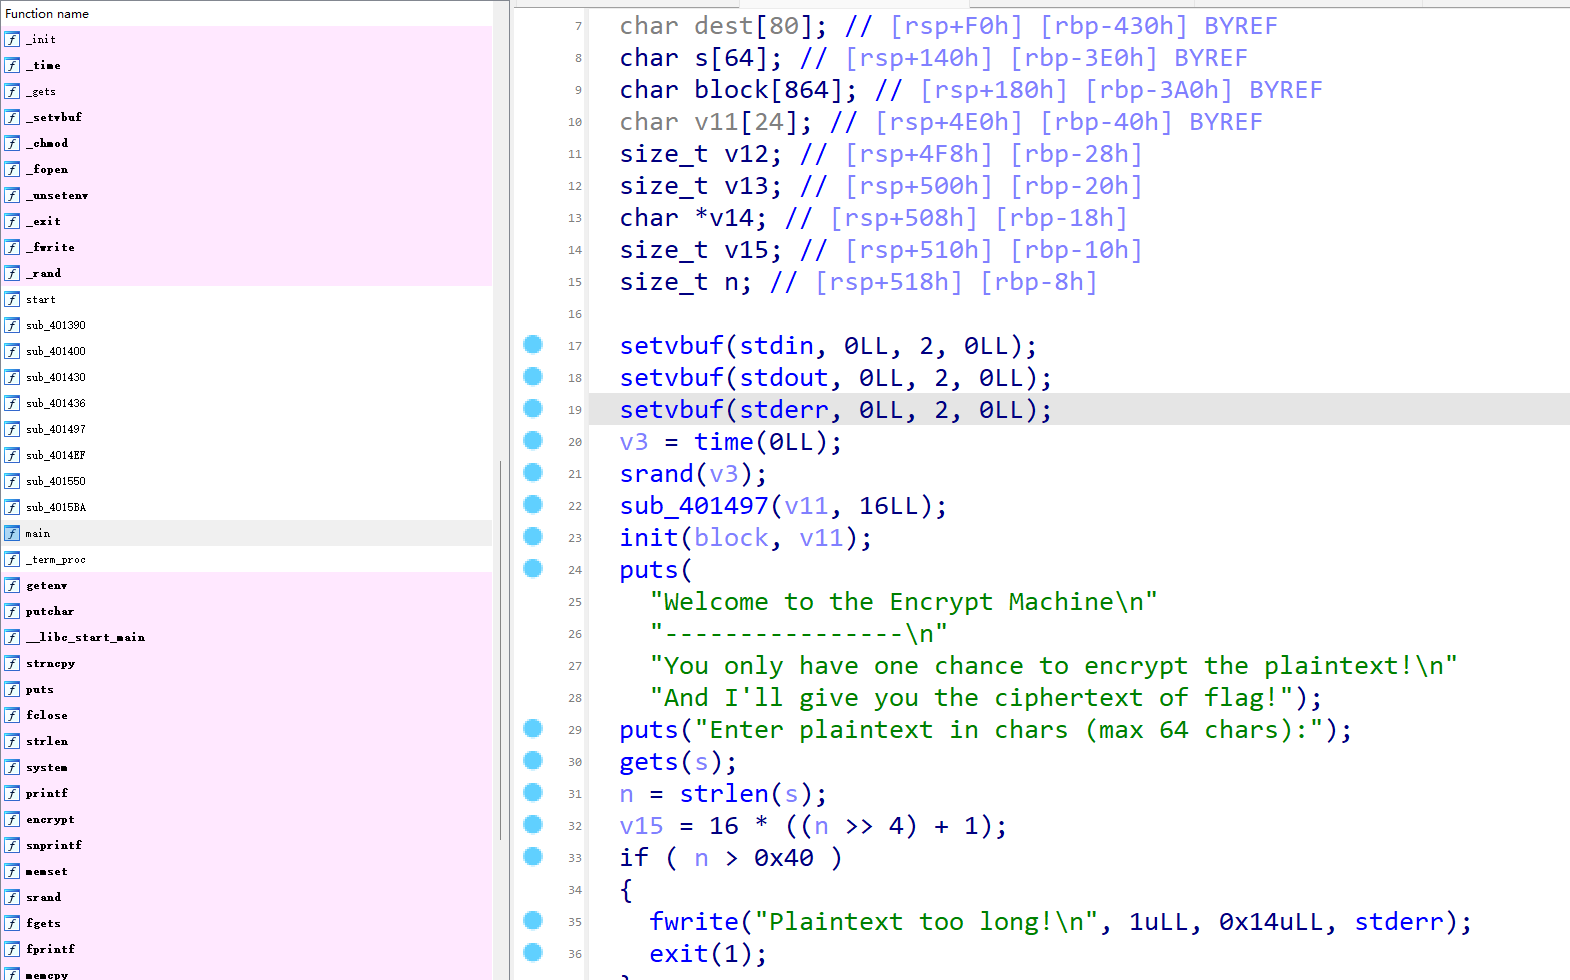1570x980 pixels.
Task: Toggle breakpoint dot on line 22
Action: click(533, 504)
